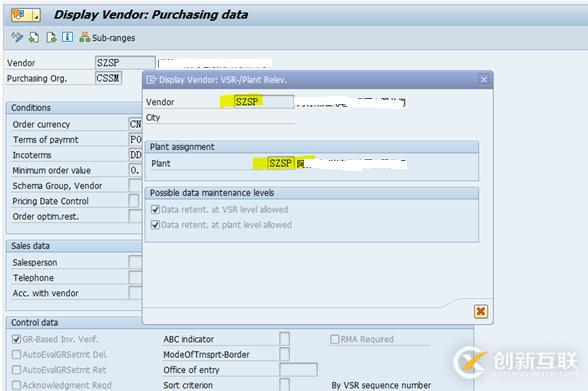Viewport: 588px width, 391px height.
Task: Toggle GR-Based Inv. Verif. checkbox
Action: pyautogui.click(x=16, y=339)
